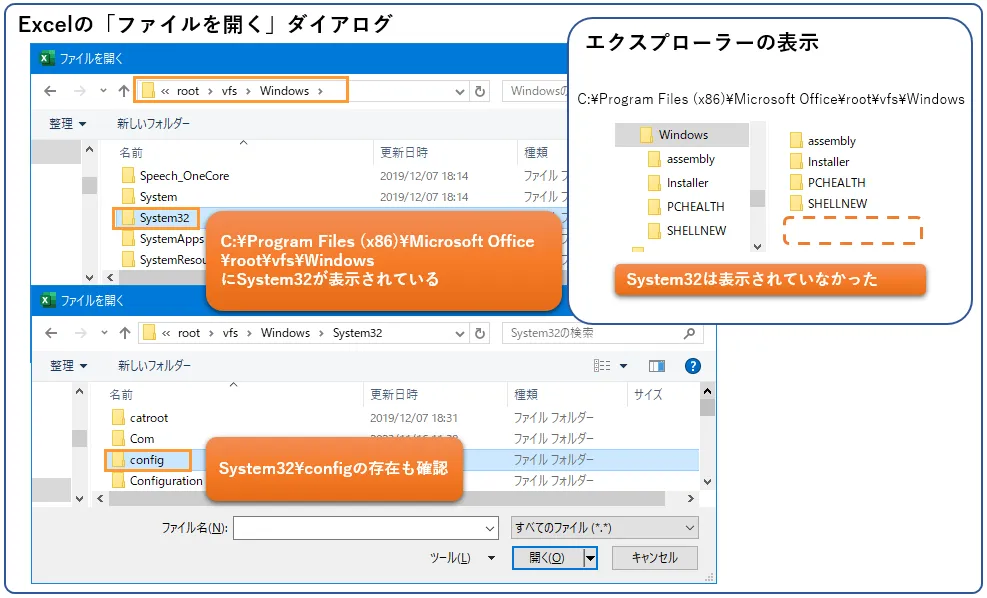Screen dimensions: 987x598
Task: Click scroll-up arrow of System32 file list
Action: 707,392
